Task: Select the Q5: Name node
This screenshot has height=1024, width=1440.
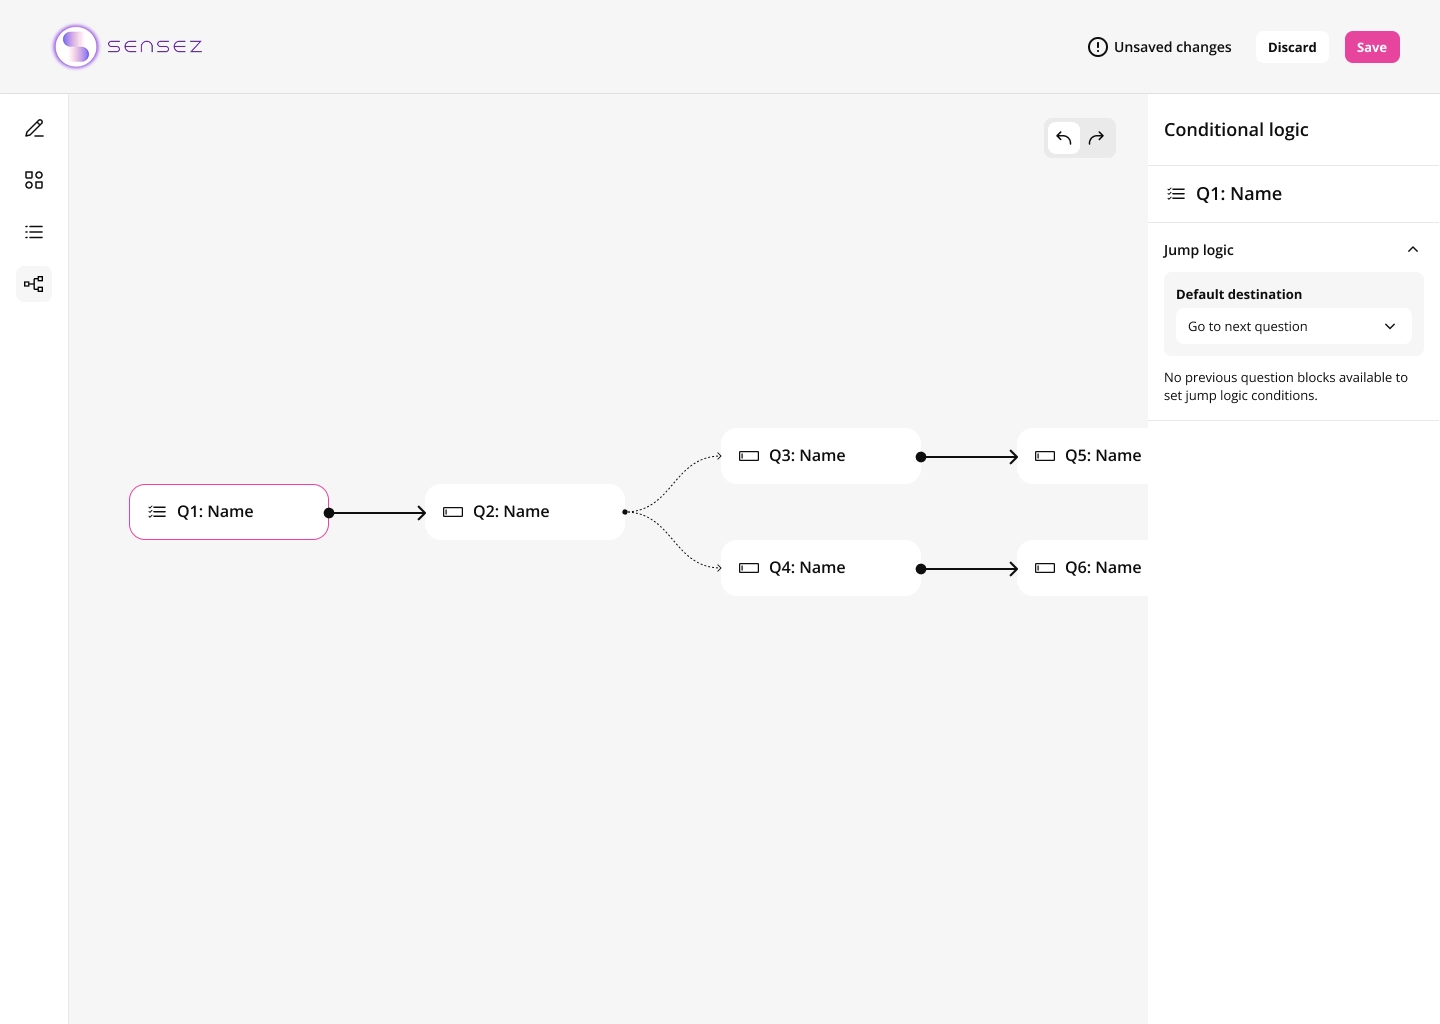Action: coord(1083,456)
